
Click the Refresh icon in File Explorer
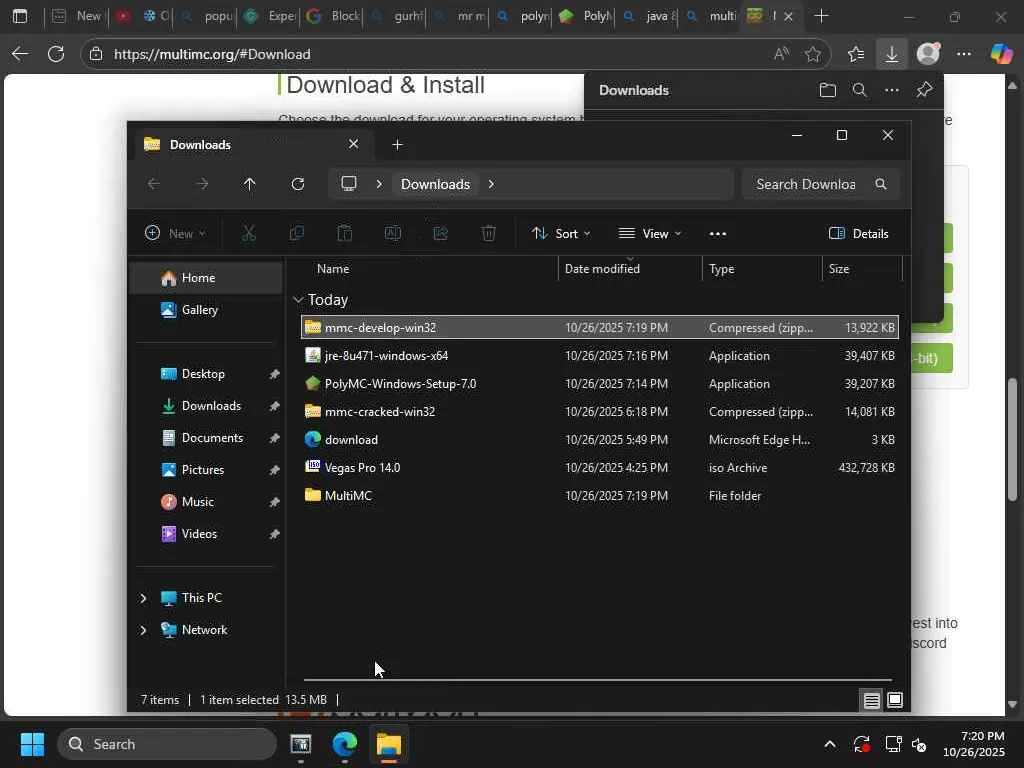(297, 184)
